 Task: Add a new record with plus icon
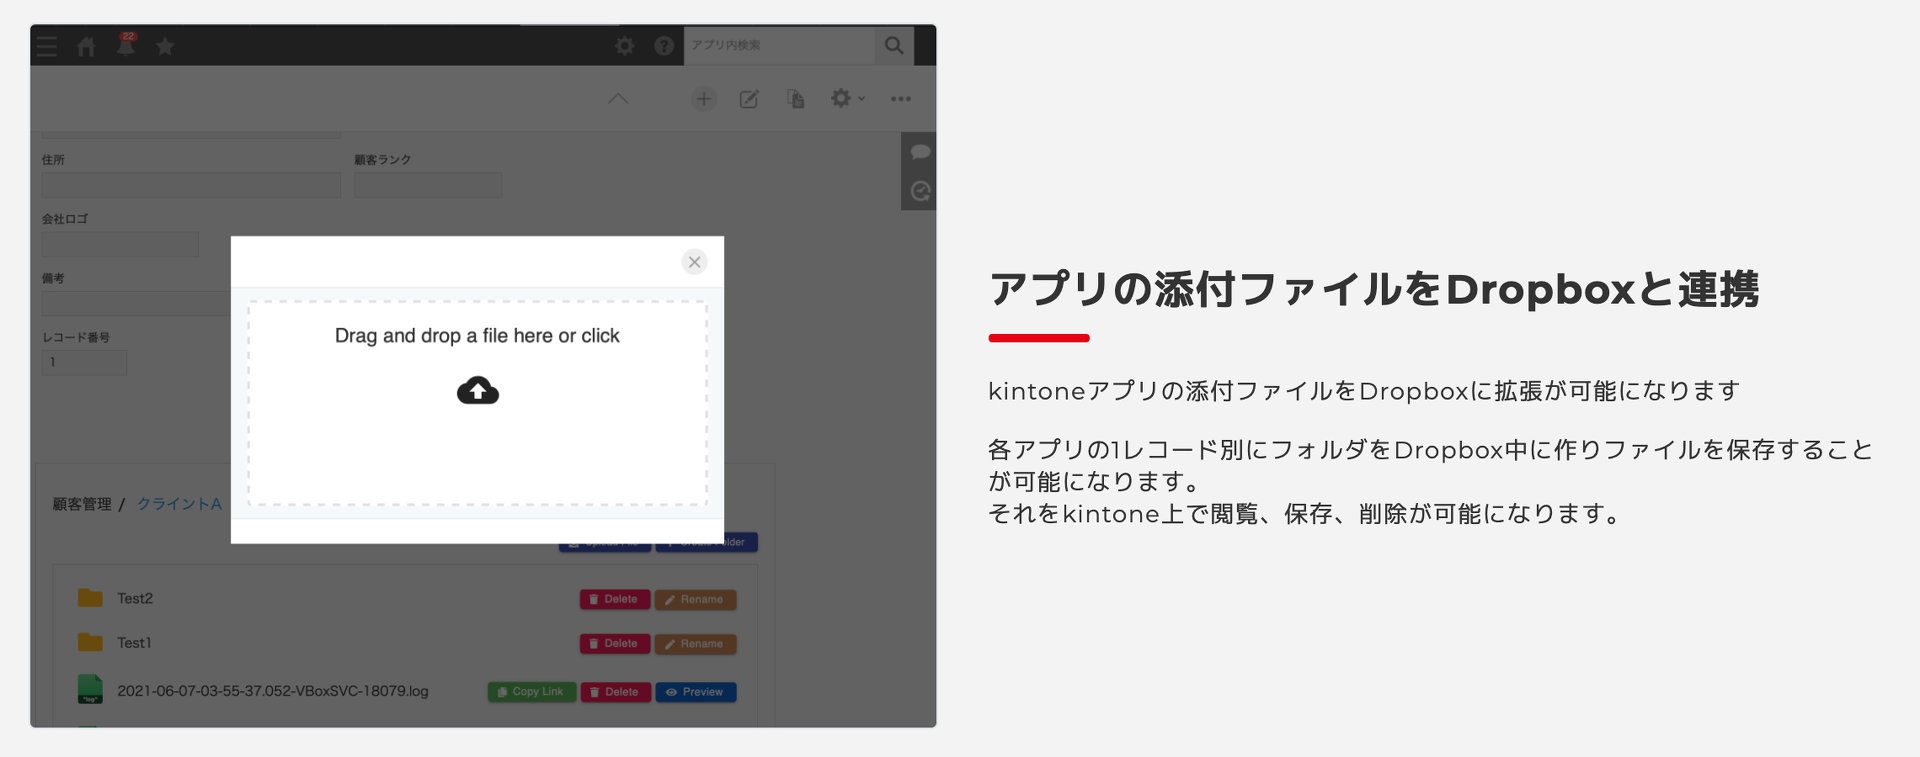(704, 99)
